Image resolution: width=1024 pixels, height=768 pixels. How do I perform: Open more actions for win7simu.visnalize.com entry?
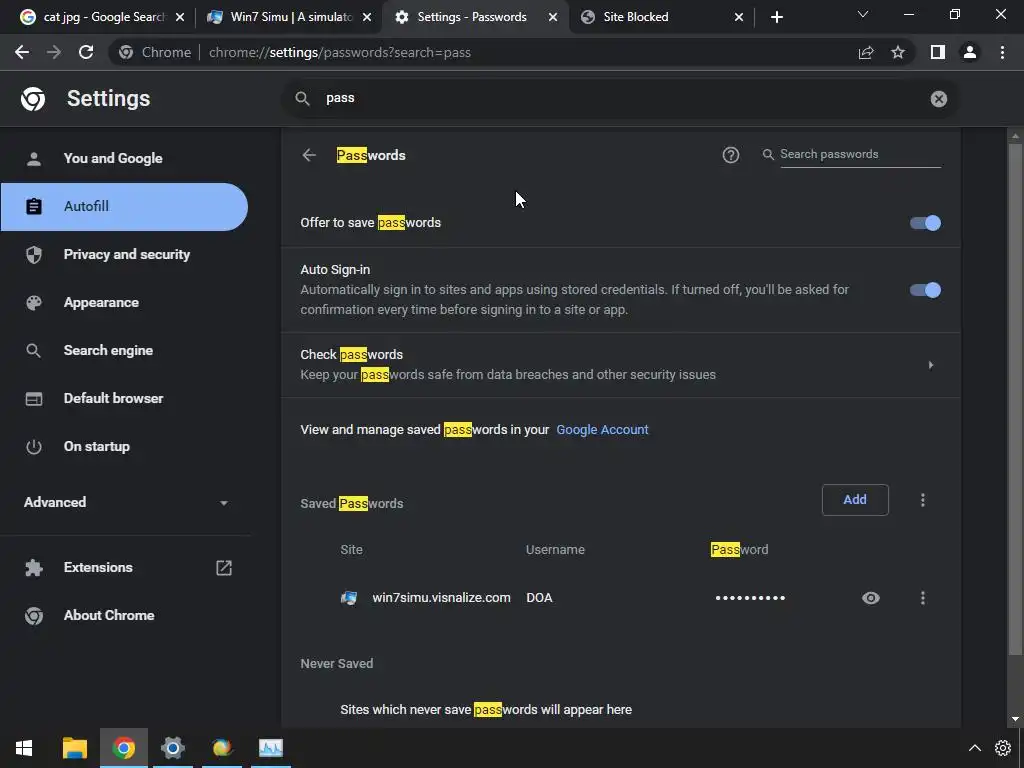923,598
